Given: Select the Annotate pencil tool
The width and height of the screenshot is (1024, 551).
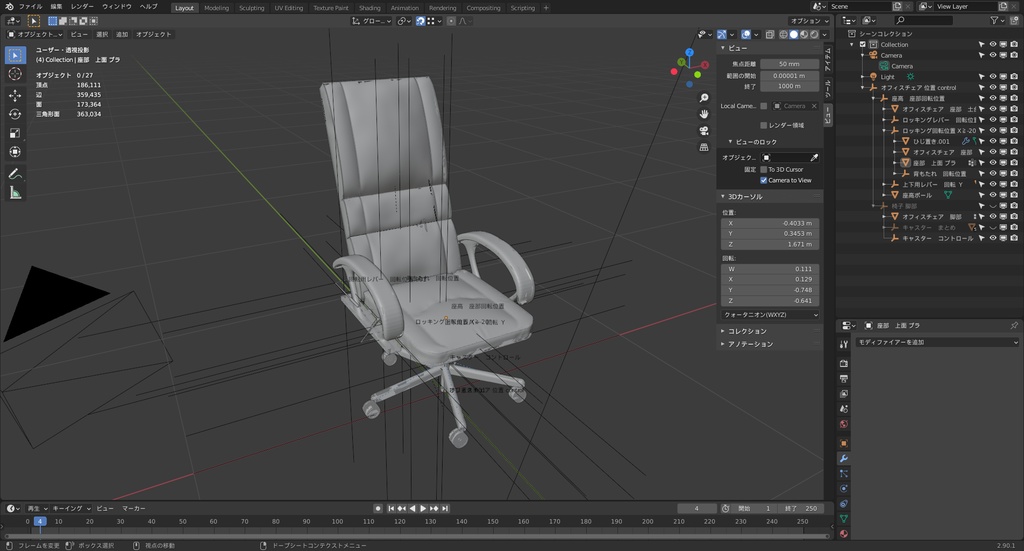Looking at the screenshot, I should pyautogui.click(x=16, y=174).
